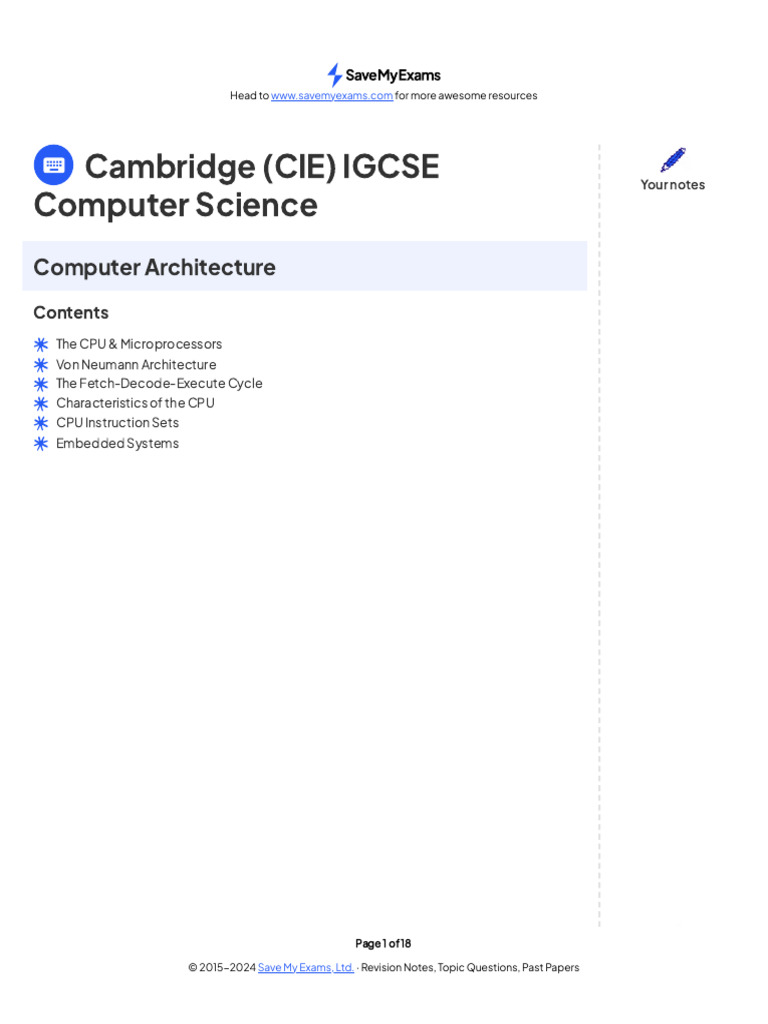Choose the CPU Instruction Sets entry

(117, 423)
